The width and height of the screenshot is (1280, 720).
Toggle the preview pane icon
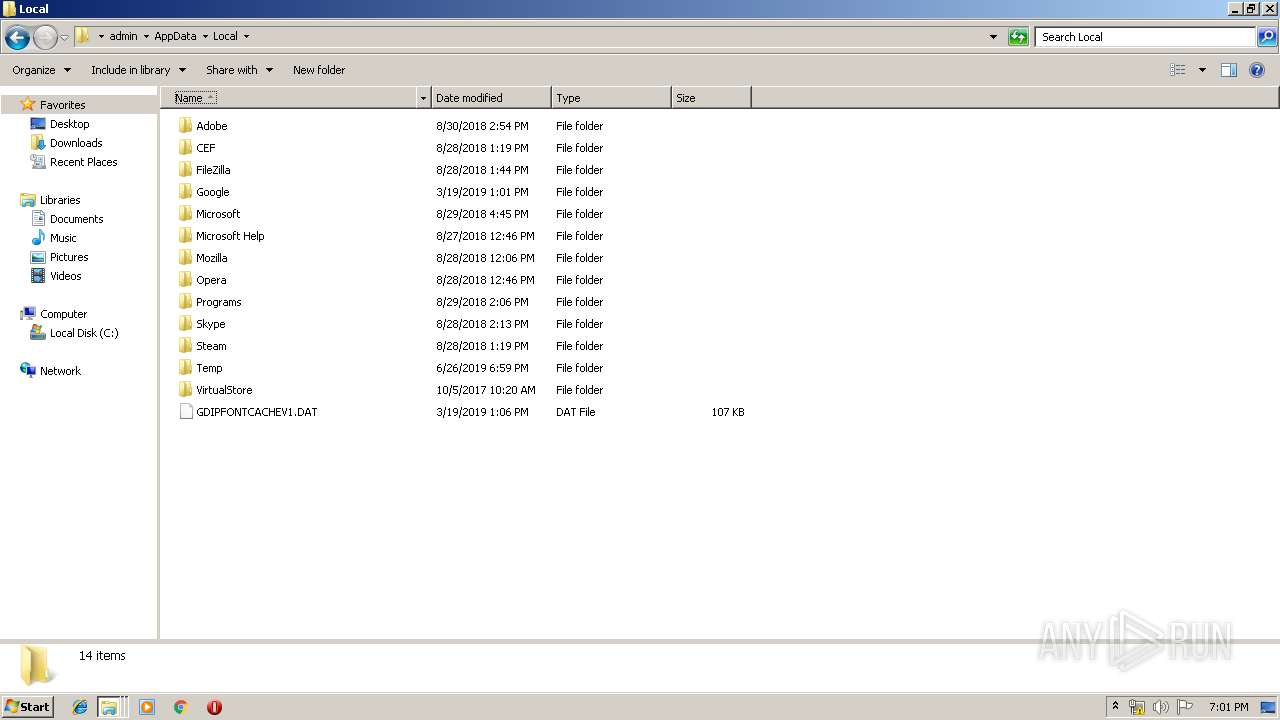1229,70
